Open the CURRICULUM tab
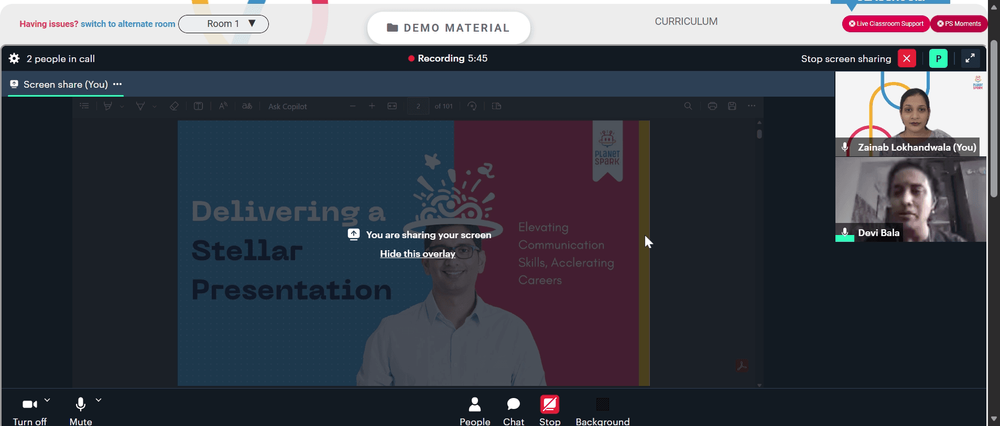 tap(686, 22)
